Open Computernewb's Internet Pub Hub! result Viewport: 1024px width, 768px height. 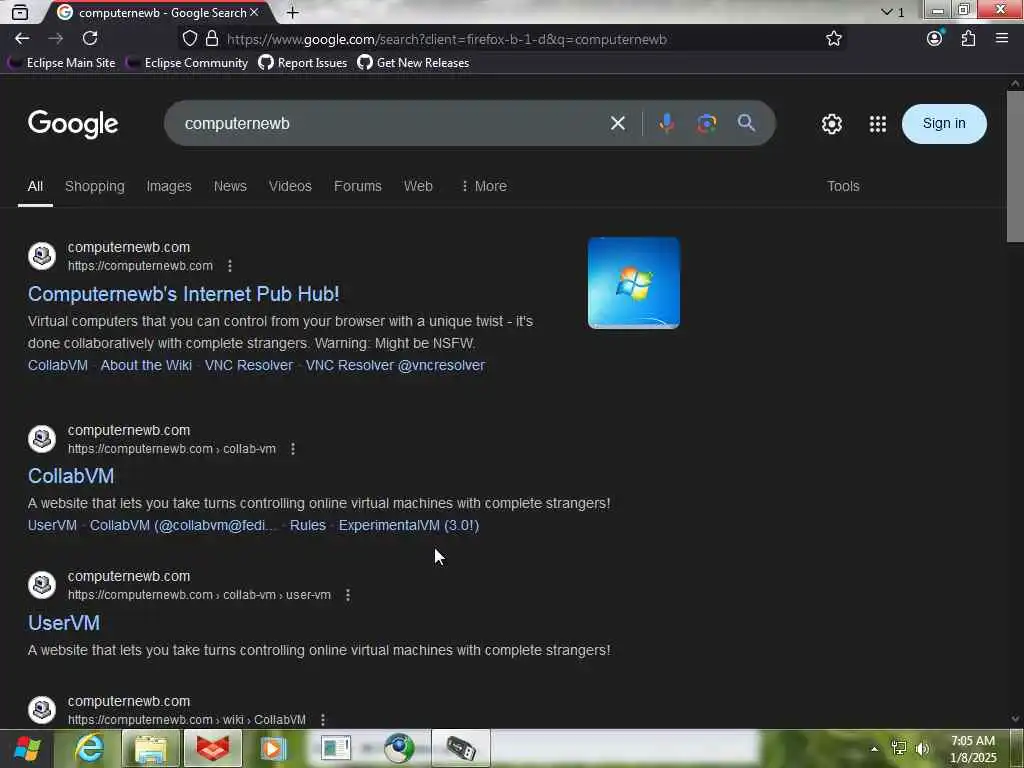pos(184,294)
